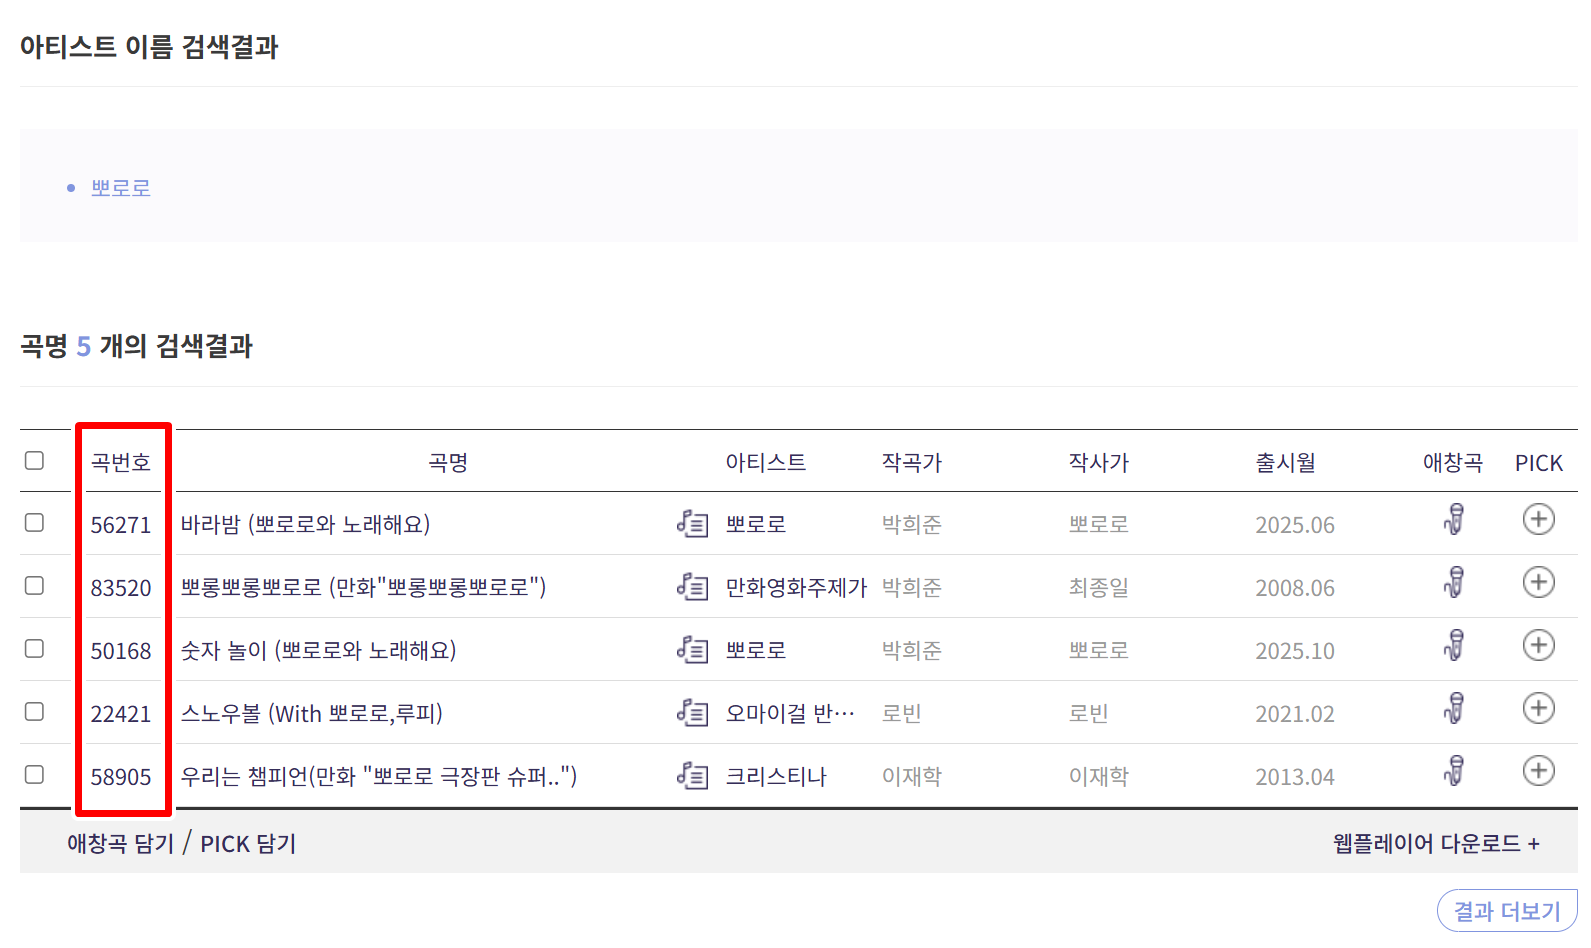Screen dimensions: 1591x948
Task: Click the 아티스트 column header
Action: (x=766, y=462)
